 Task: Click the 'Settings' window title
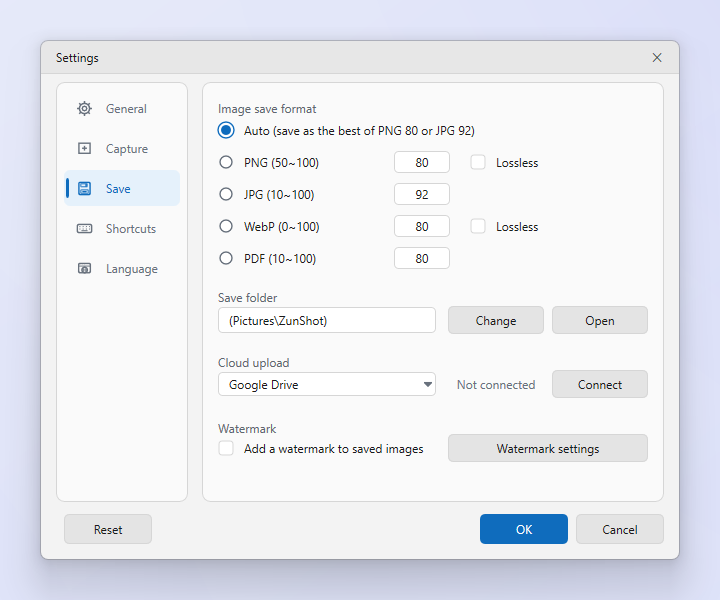[x=77, y=58]
